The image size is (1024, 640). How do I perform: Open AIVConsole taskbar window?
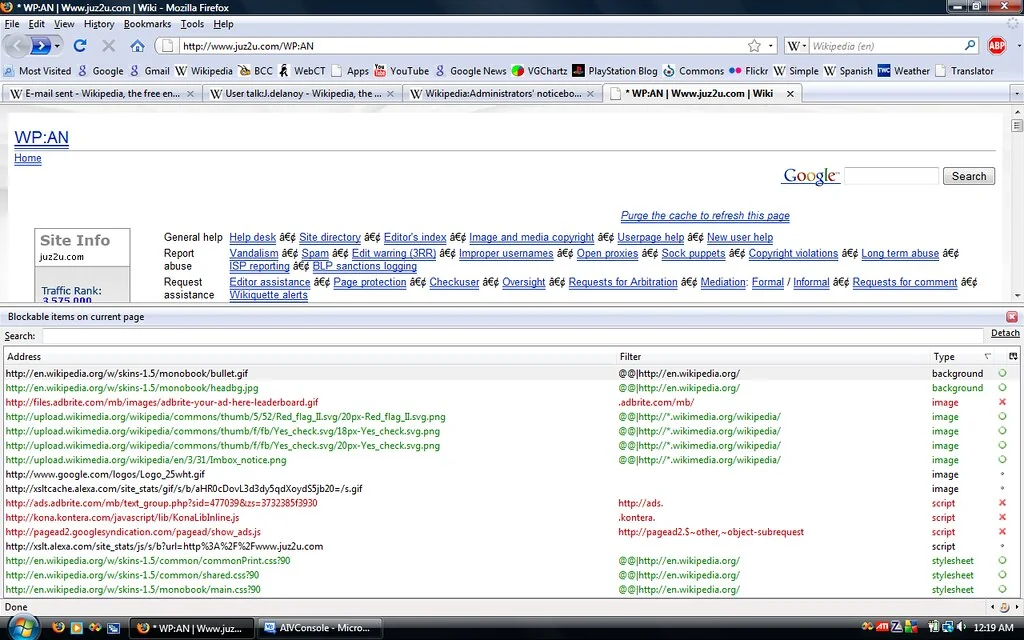[x=319, y=628]
